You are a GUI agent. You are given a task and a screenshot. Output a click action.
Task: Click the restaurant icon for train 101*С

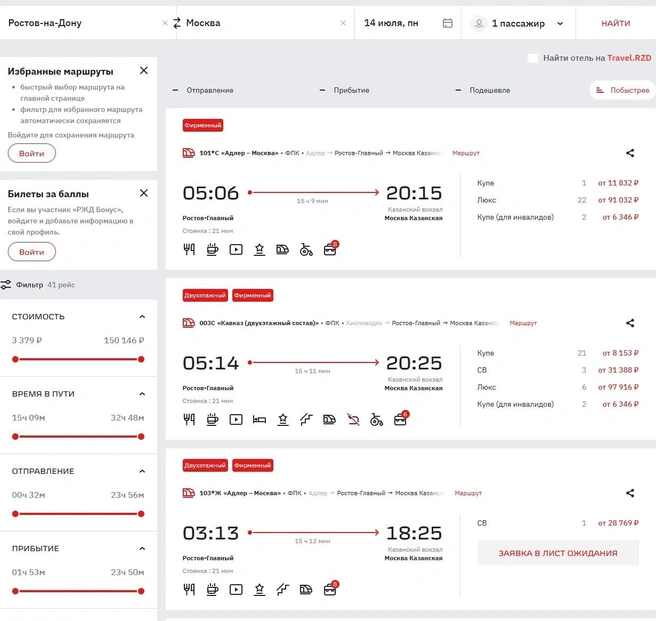pyautogui.click(x=189, y=250)
